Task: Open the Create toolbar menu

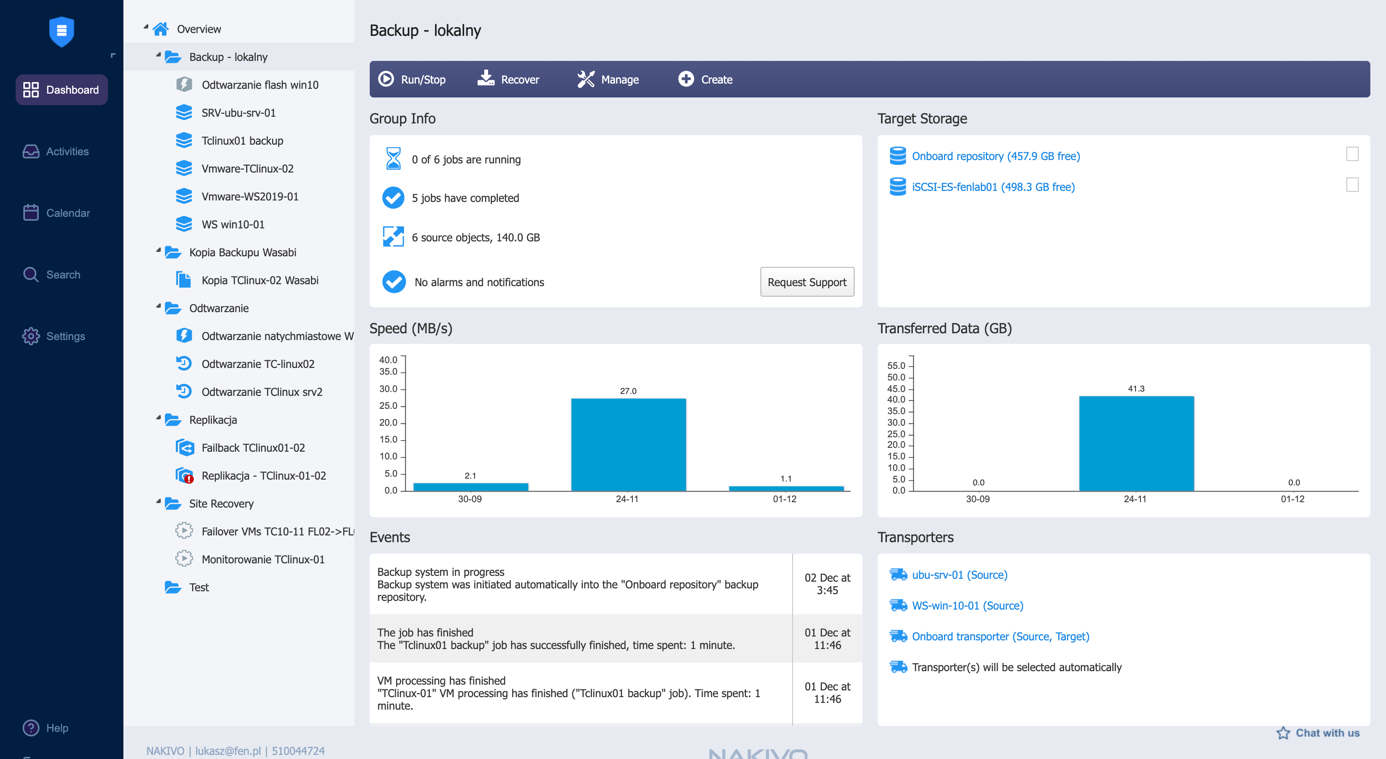Action: (705, 79)
